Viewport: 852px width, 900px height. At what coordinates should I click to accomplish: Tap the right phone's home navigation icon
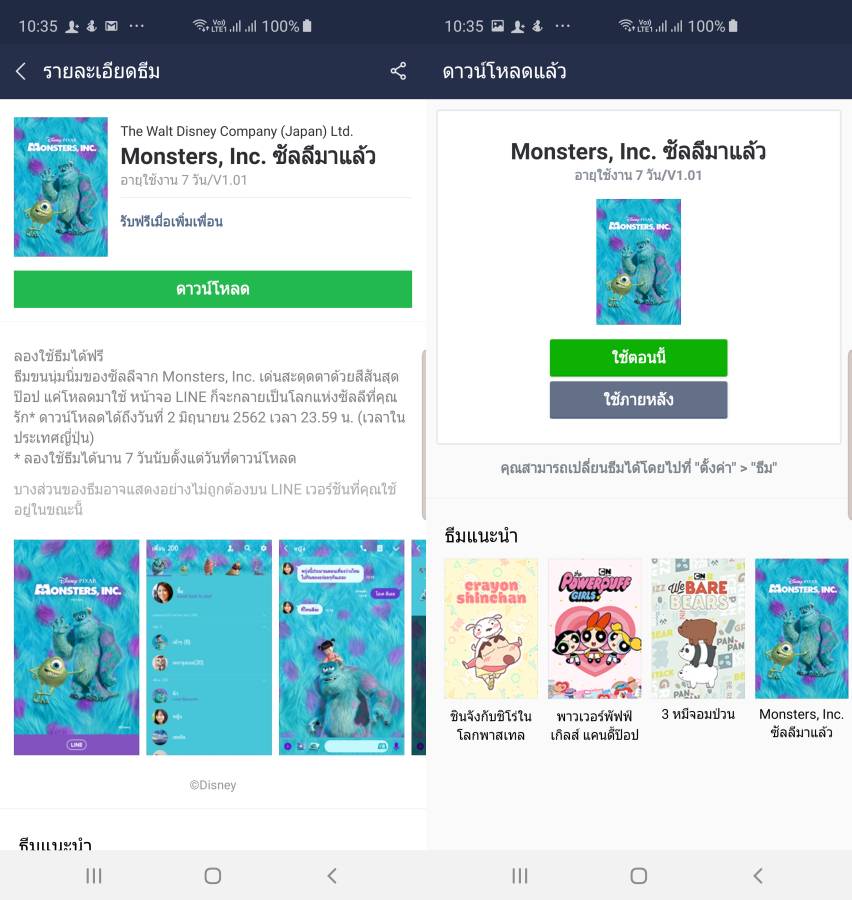(638, 876)
